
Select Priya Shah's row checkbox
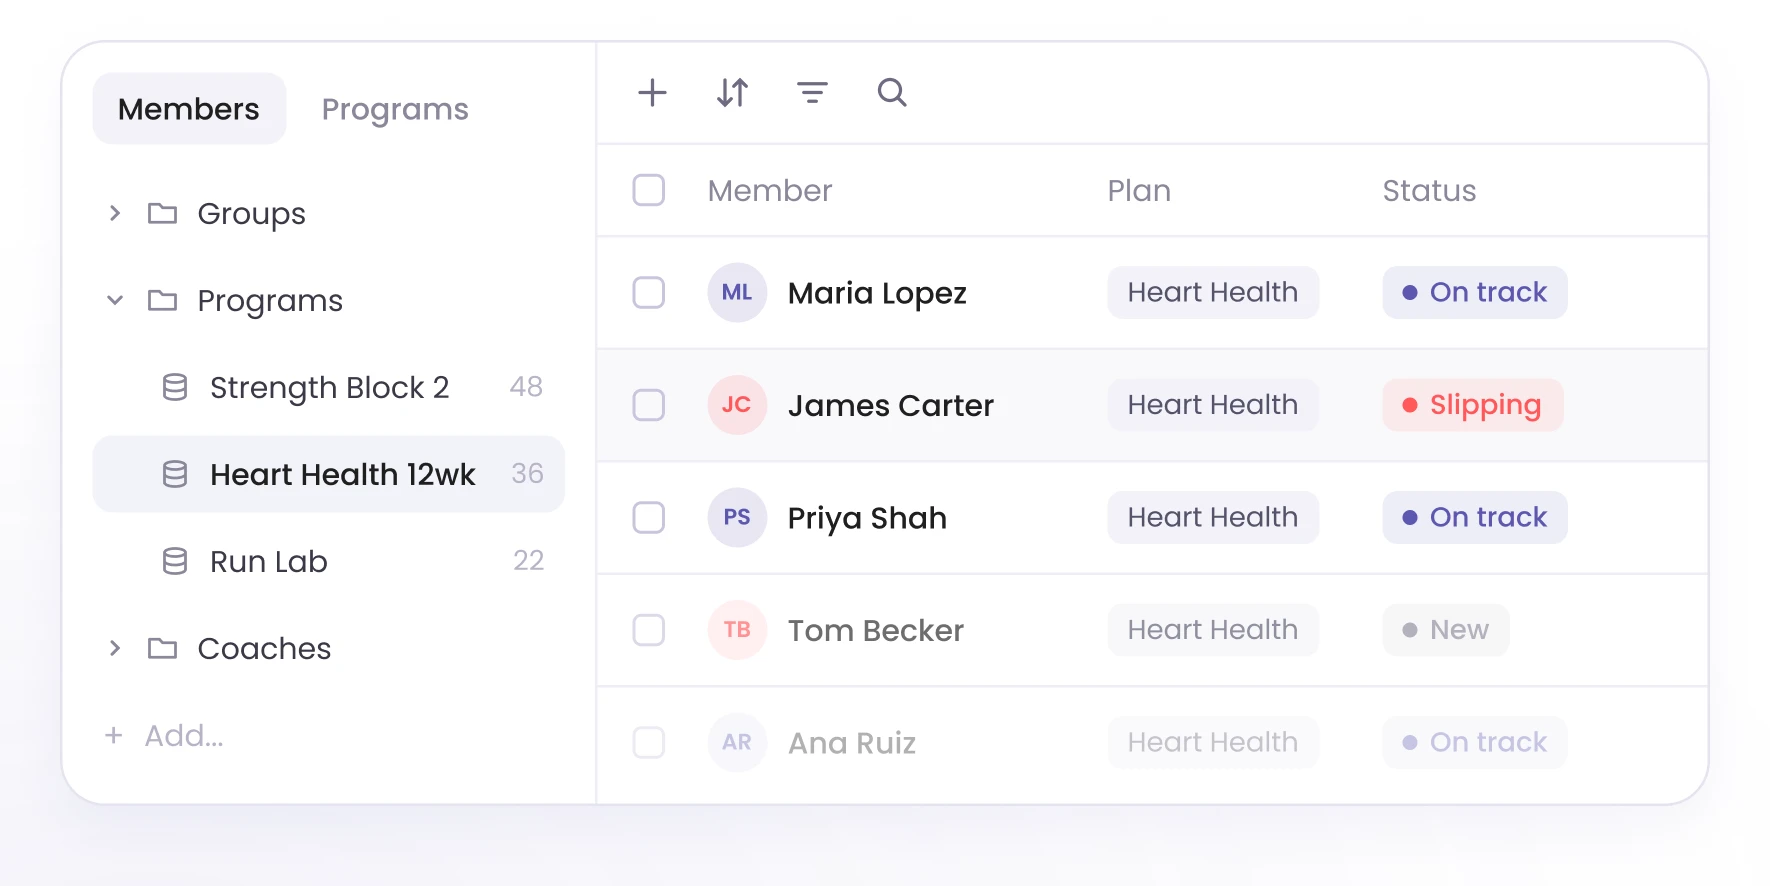649,518
